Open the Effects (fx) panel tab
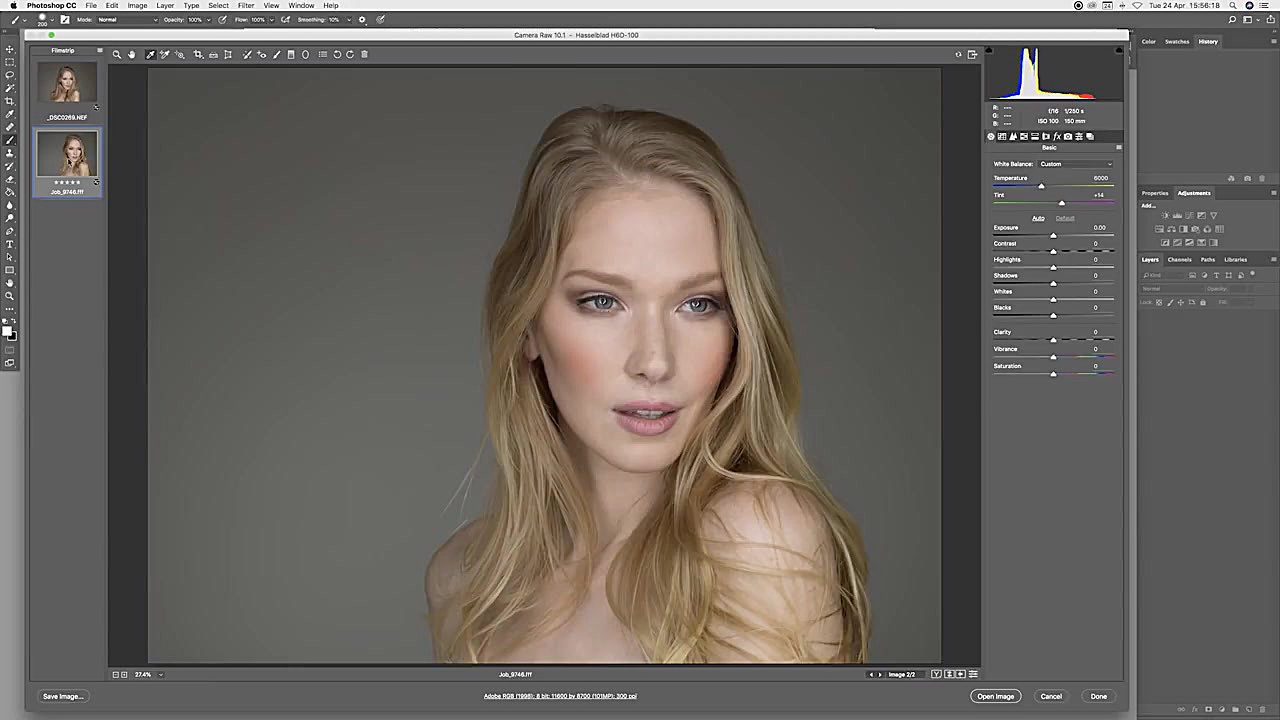 tap(1057, 137)
